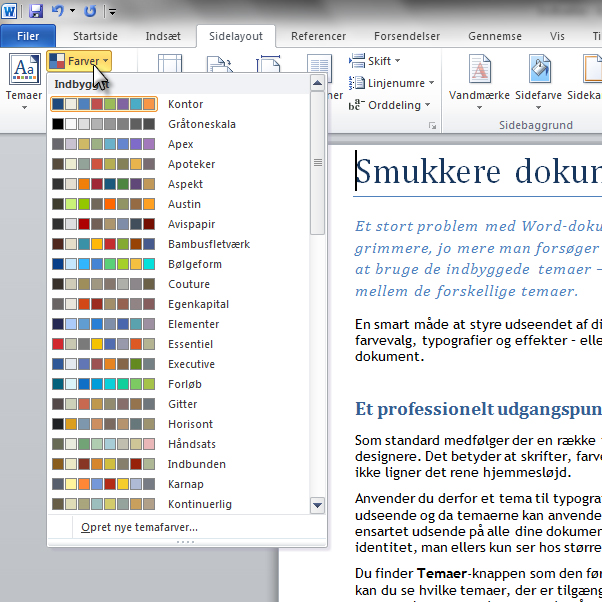Open the Referencer ribbon tab
Image resolution: width=602 pixels, height=602 pixels.
pyautogui.click(x=318, y=37)
